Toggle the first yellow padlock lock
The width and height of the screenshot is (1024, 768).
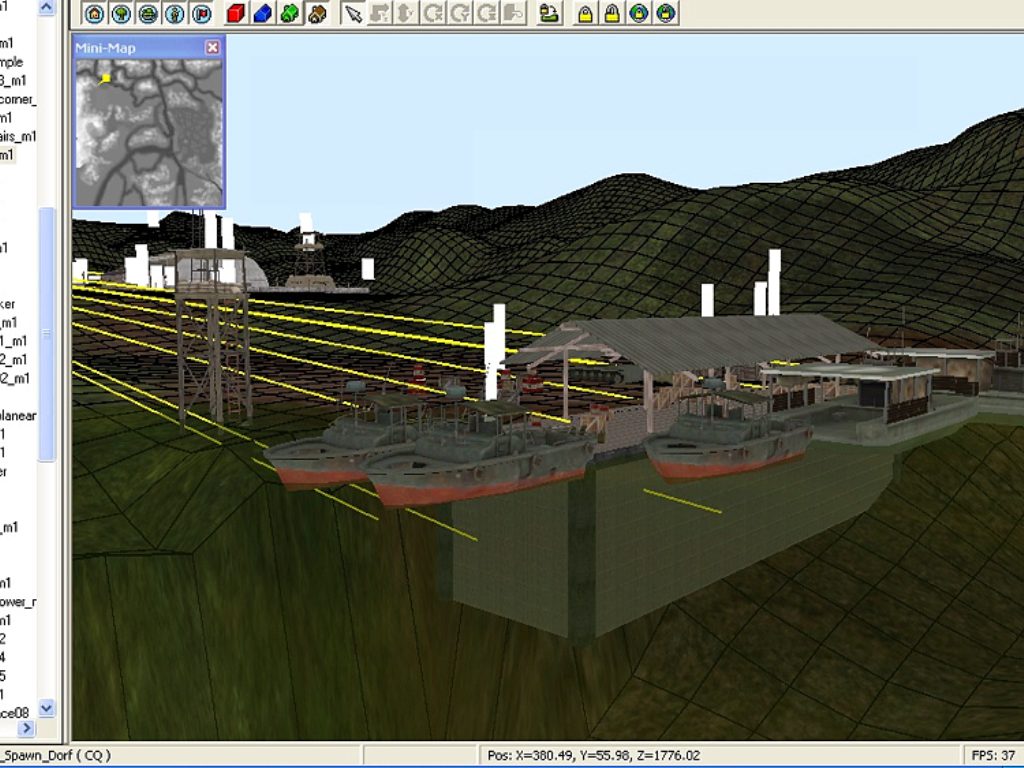point(585,13)
